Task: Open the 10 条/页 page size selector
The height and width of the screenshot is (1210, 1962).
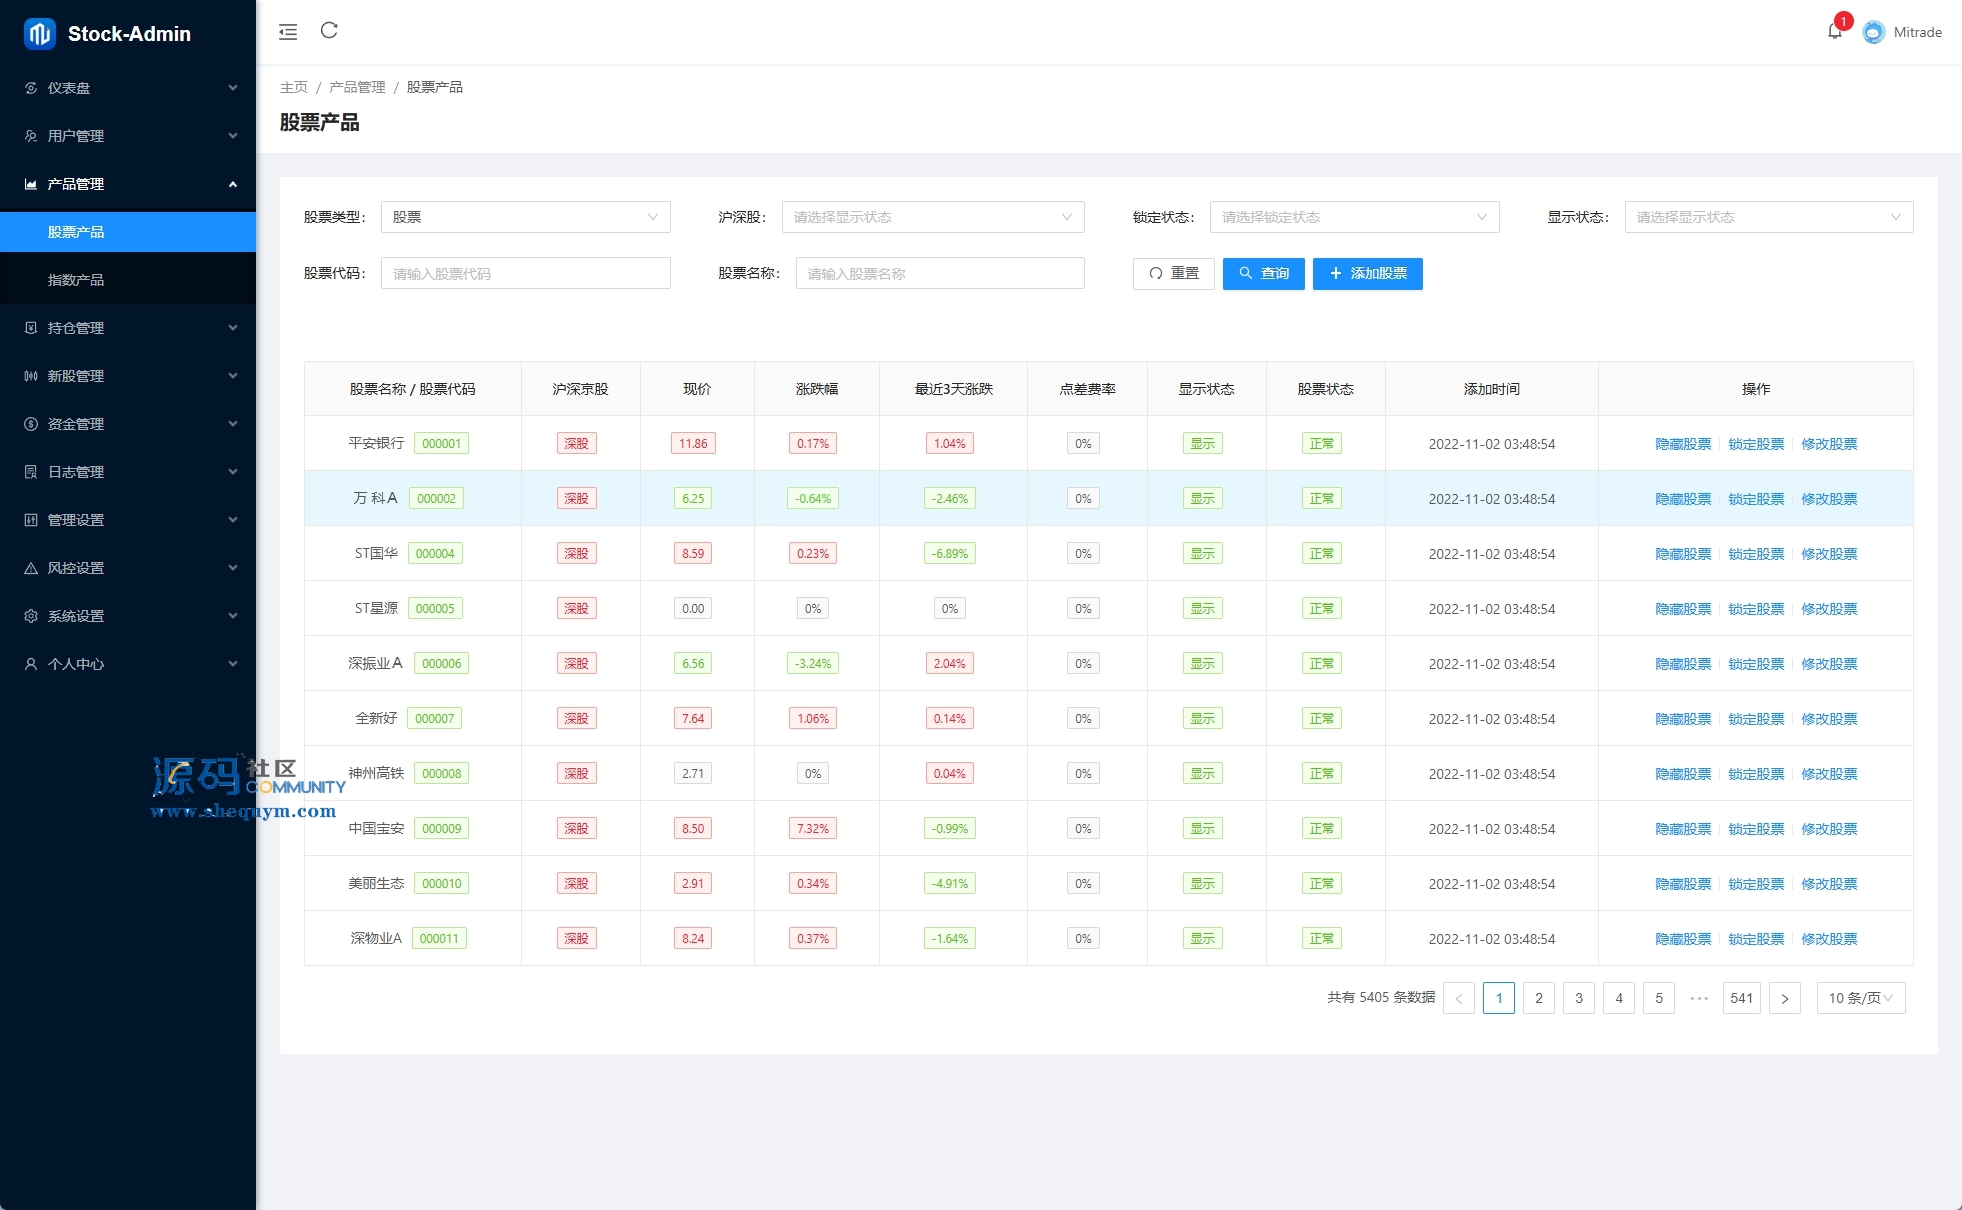Action: coord(1860,998)
